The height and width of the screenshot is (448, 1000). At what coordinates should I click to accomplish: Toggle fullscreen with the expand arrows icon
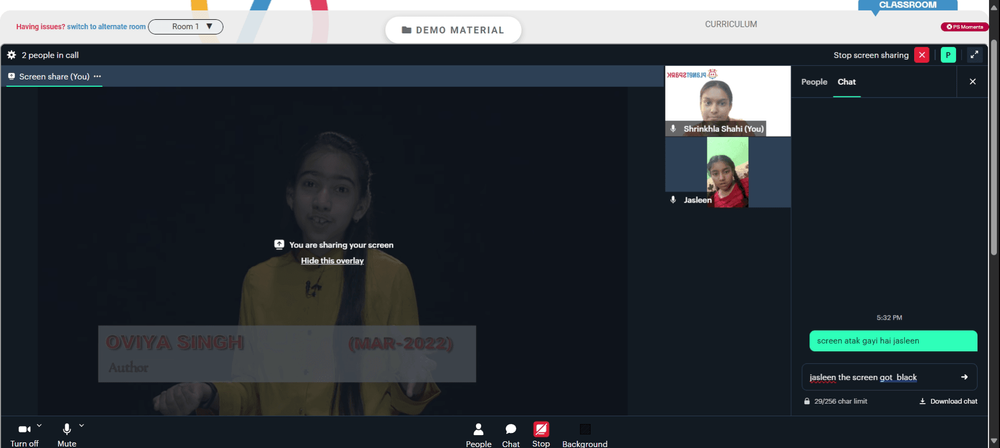(974, 55)
